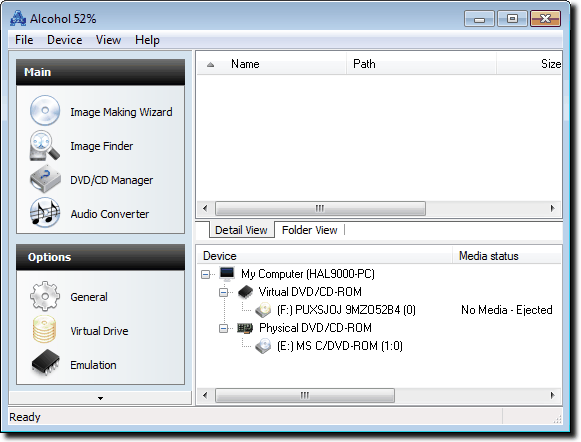This screenshot has height=442, width=581.
Task: Open the Device menu
Action: tap(64, 40)
